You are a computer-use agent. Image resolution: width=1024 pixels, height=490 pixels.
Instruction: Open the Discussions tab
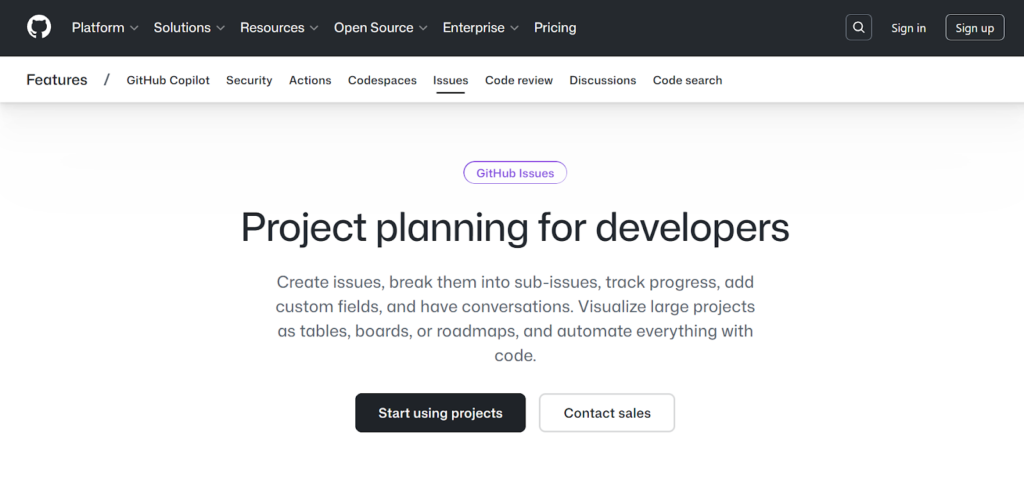(603, 80)
